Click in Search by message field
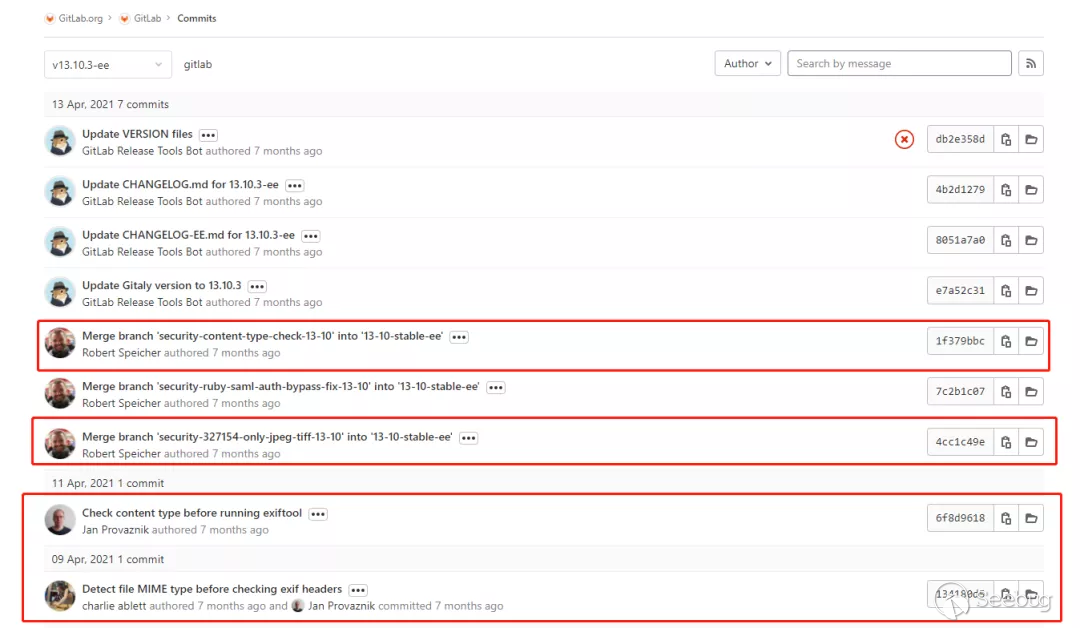The height and width of the screenshot is (628, 1080). click(x=900, y=63)
